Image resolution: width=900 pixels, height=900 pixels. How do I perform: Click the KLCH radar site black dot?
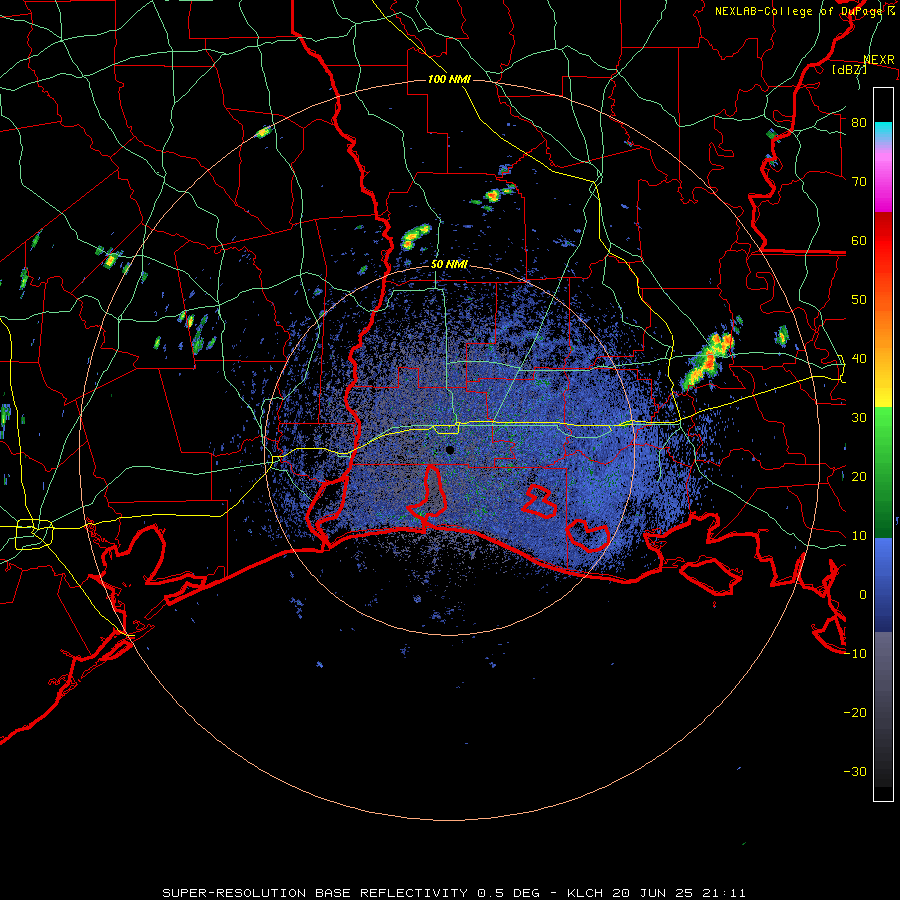click(450, 450)
